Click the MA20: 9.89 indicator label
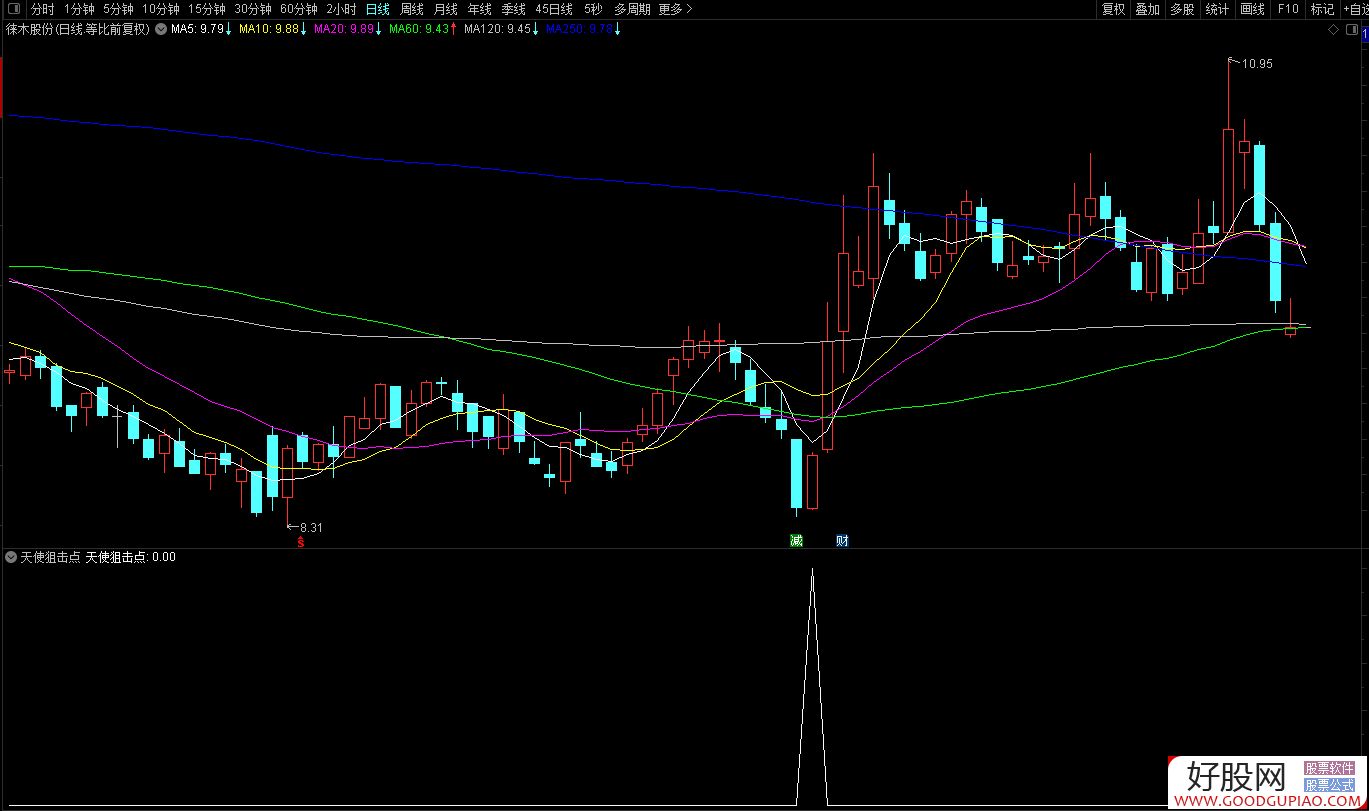Screen dimensions: 1369x811 click(347, 29)
